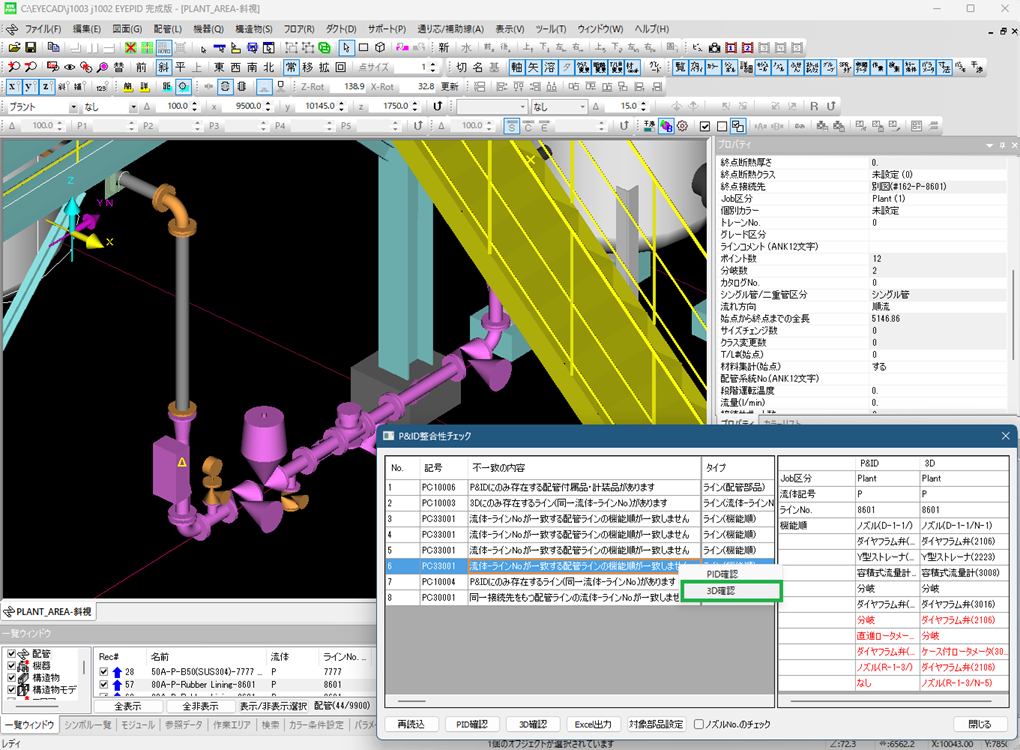Viewport: 1020px width, 750px height.
Task: Click the 全表示 show all button
Action: (x=128, y=706)
